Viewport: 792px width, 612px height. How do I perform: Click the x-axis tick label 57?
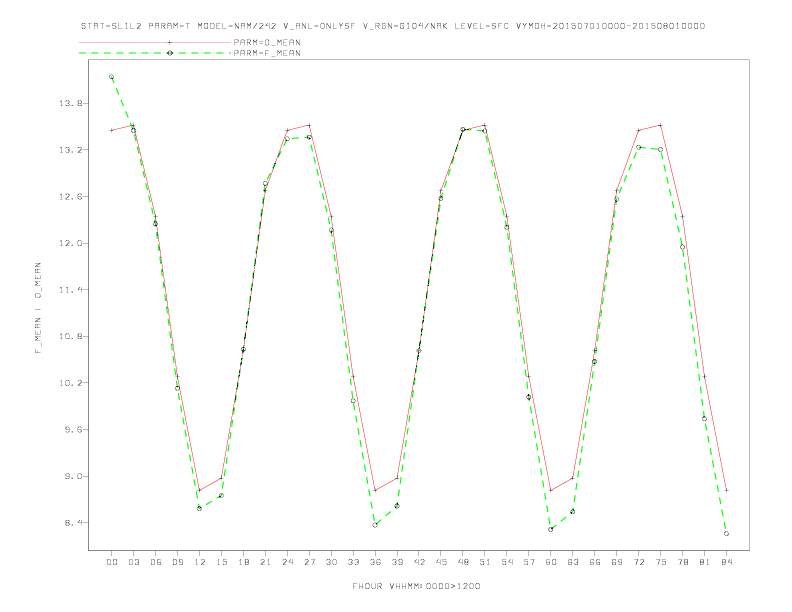click(529, 562)
